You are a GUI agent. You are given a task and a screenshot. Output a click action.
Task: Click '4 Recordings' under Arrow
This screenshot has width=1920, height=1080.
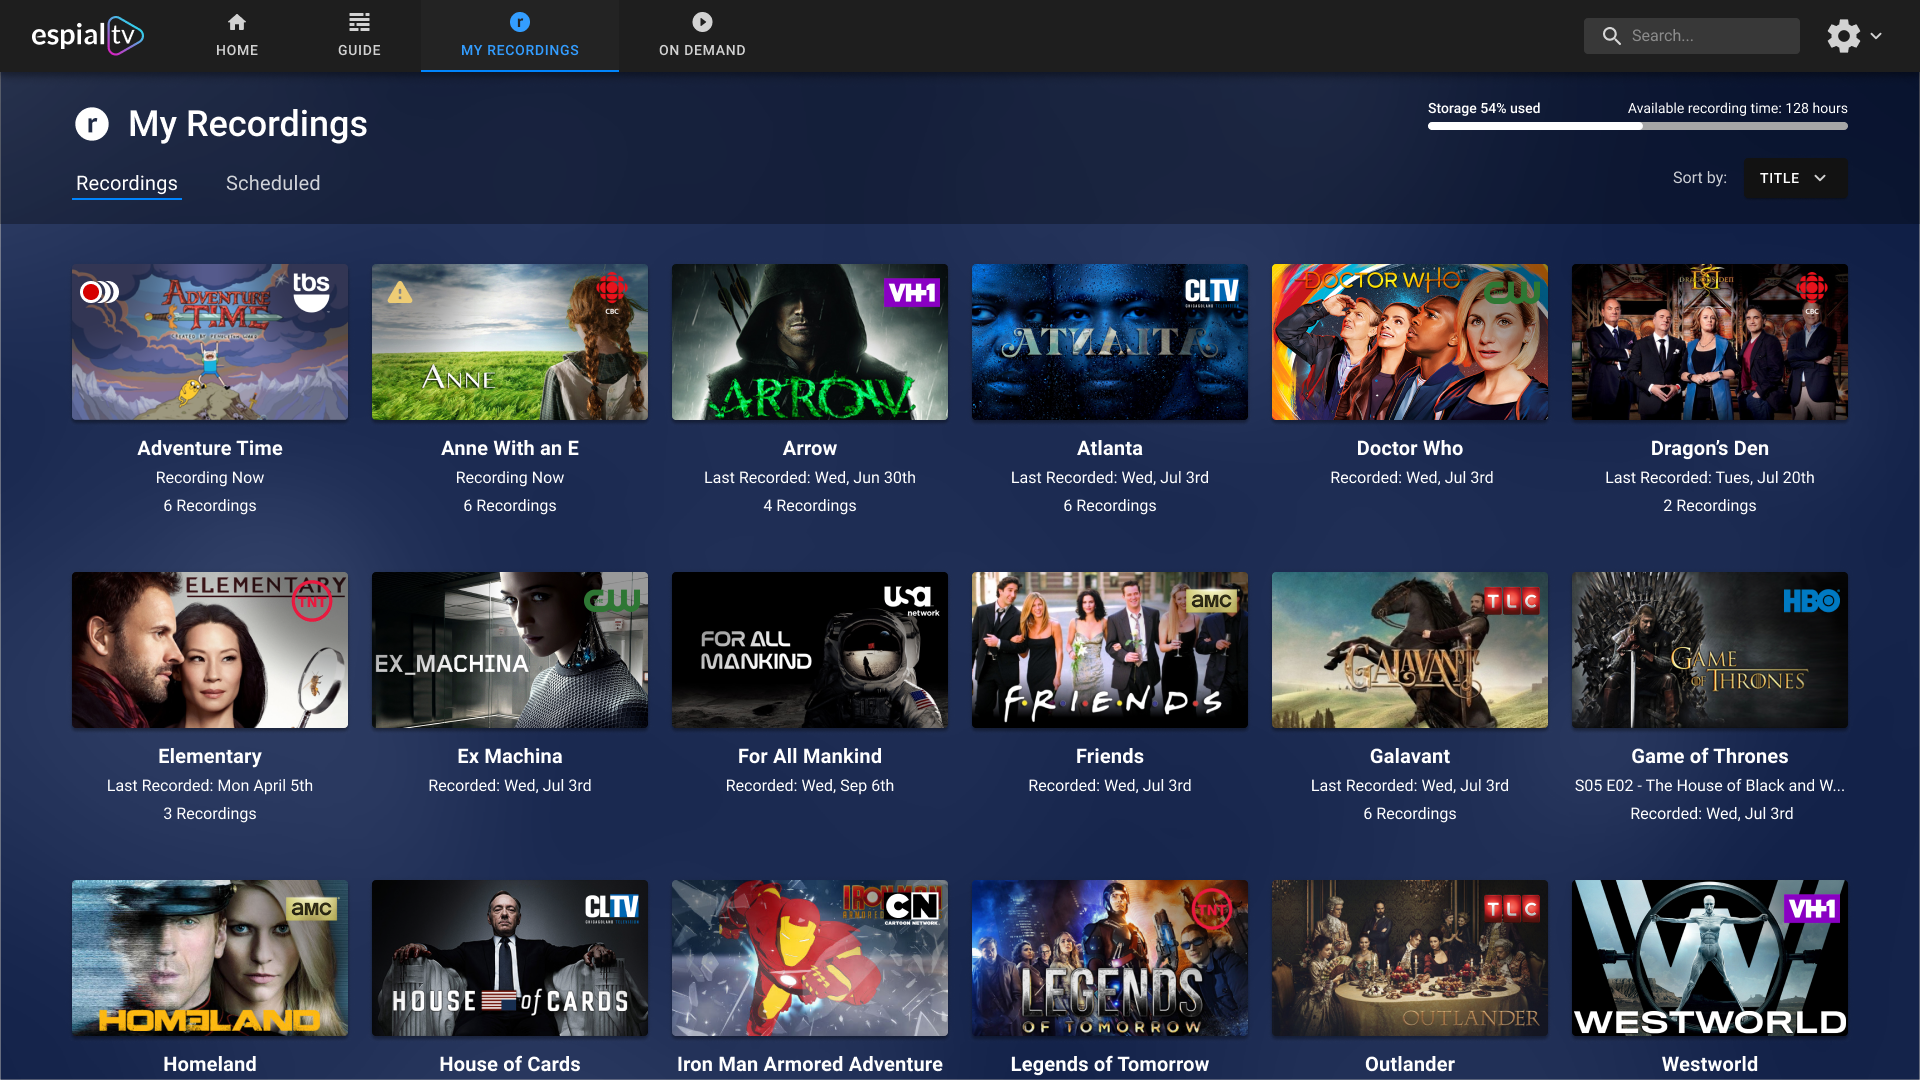click(x=810, y=505)
